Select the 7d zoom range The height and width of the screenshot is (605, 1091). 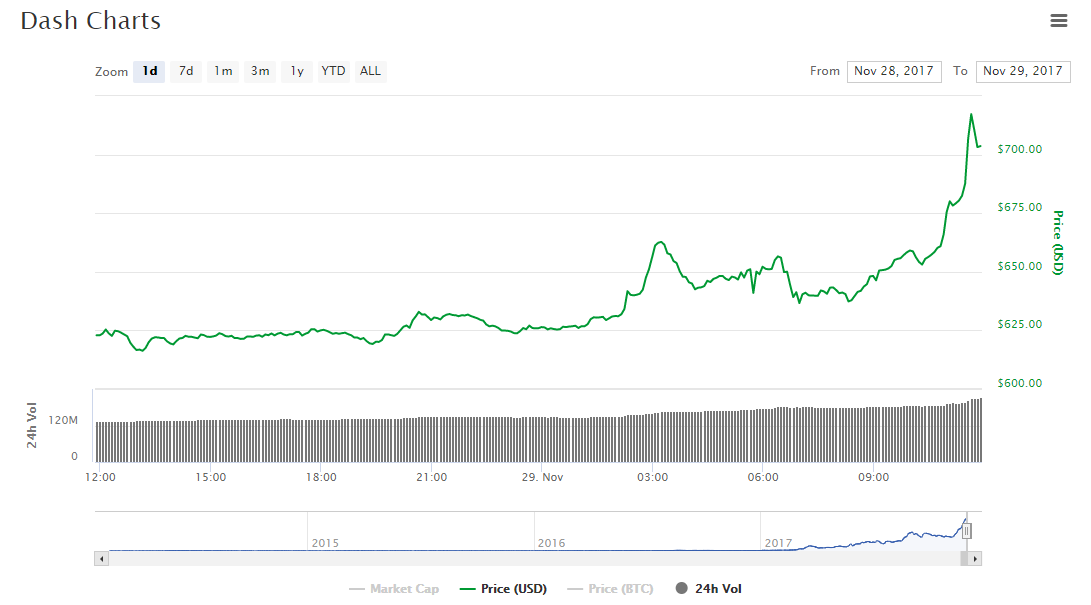coord(186,71)
